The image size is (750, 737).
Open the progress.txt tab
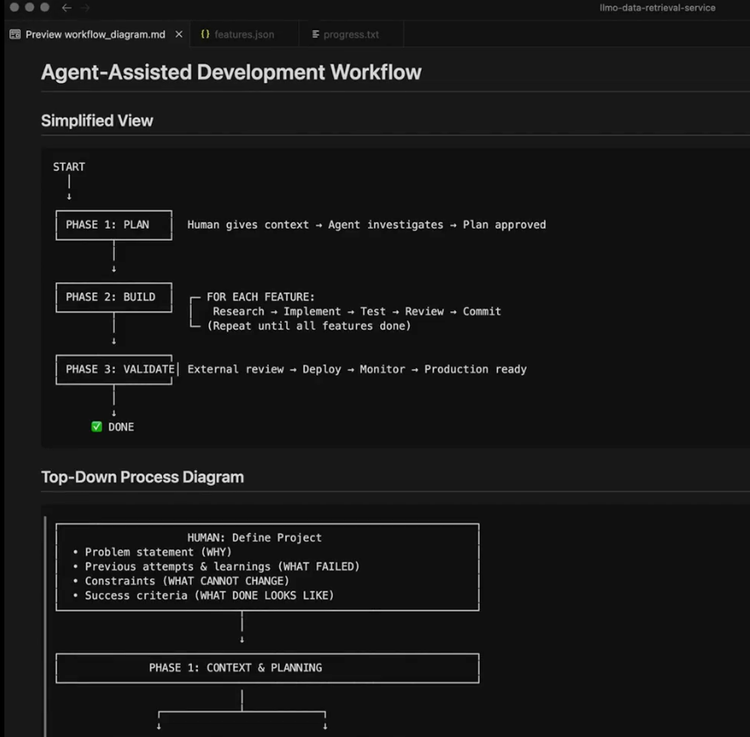[x=351, y=34]
